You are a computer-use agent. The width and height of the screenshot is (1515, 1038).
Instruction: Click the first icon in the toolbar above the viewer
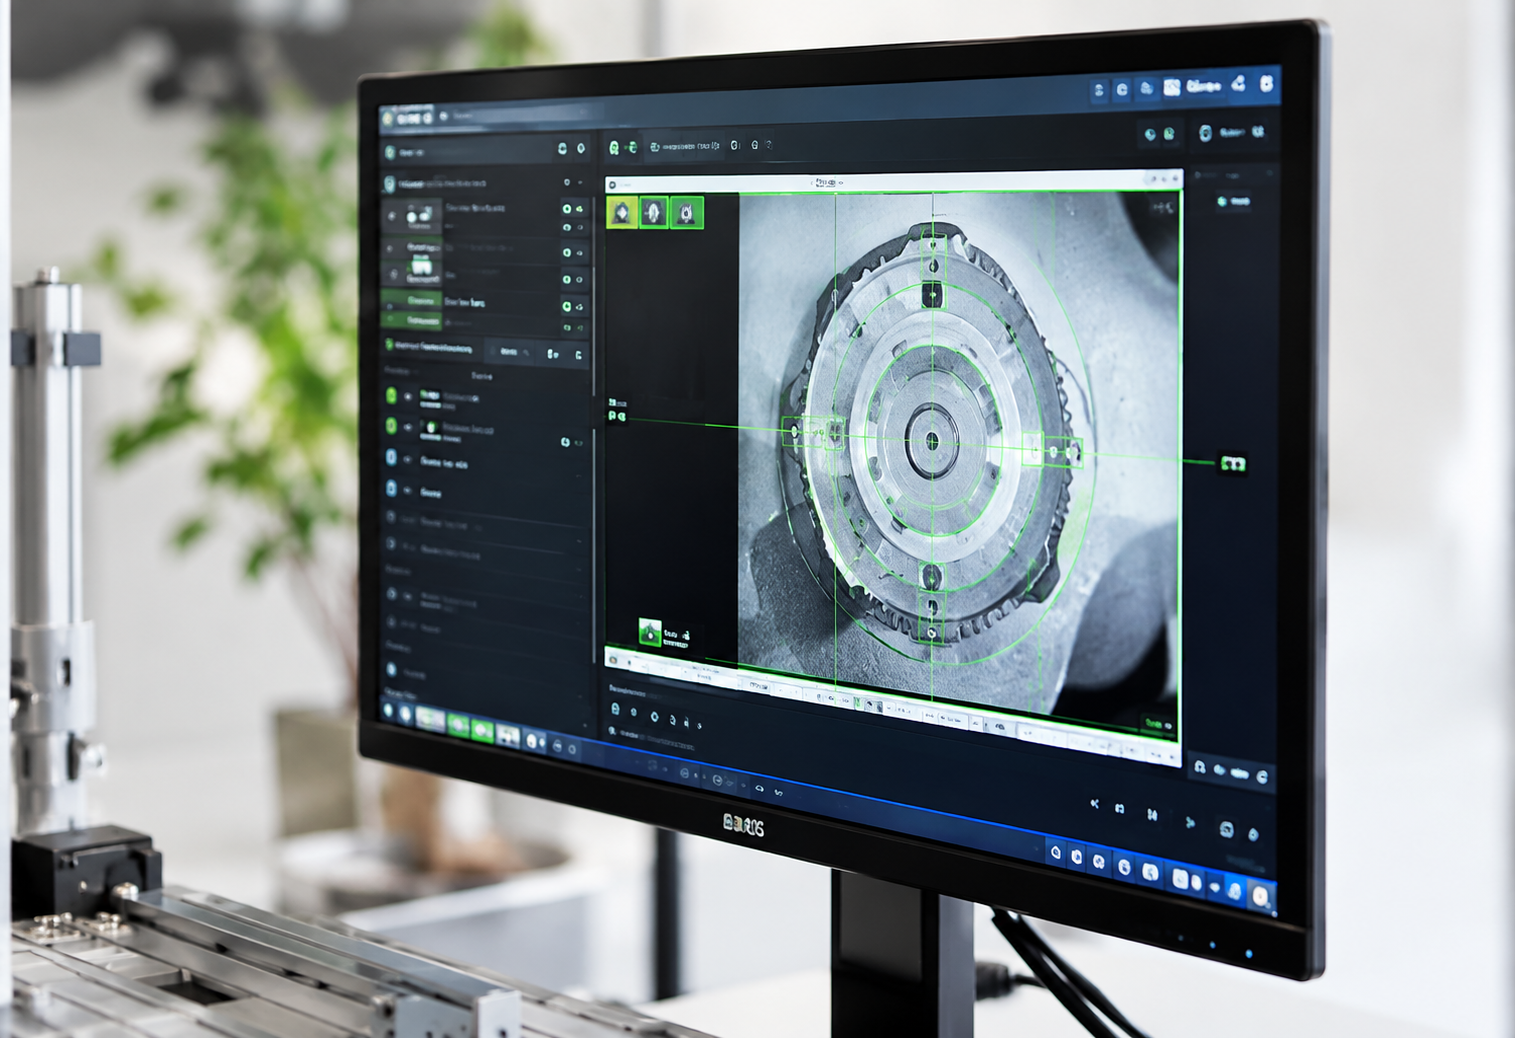(x=614, y=148)
